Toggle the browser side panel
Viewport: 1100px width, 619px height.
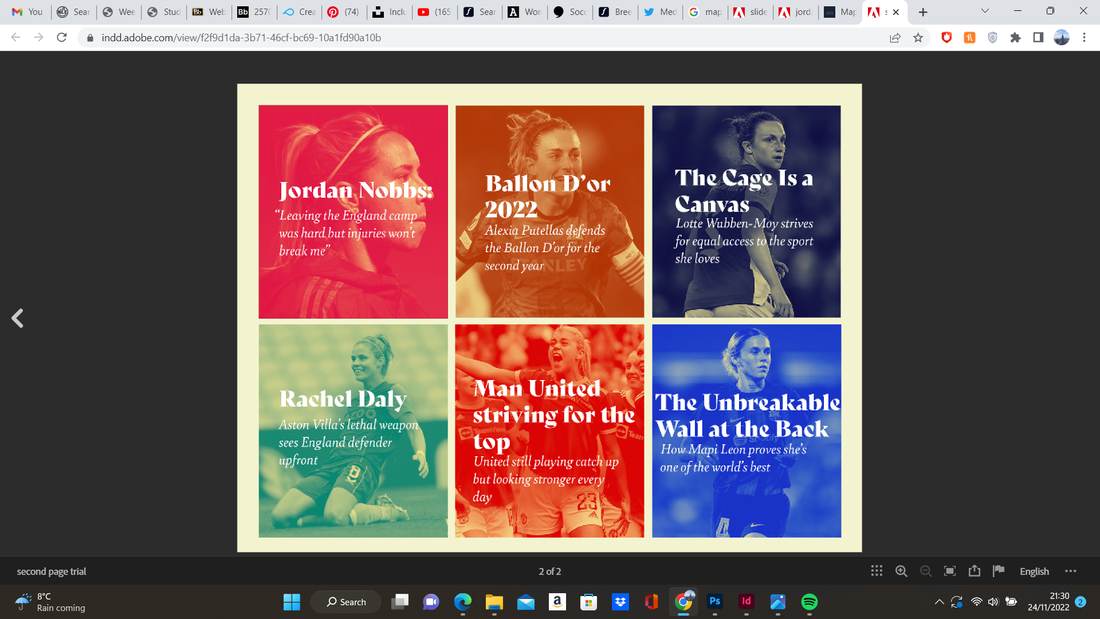click(x=1038, y=38)
